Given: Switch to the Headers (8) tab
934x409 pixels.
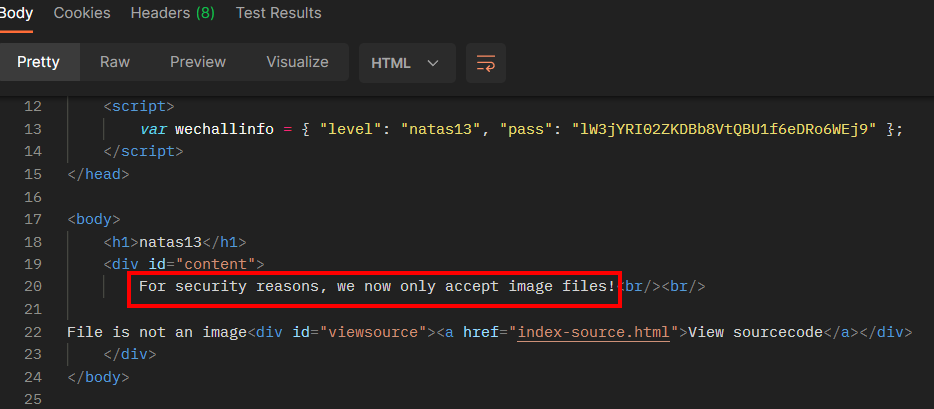Looking at the screenshot, I should pyautogui.click(x=173, y=13).
